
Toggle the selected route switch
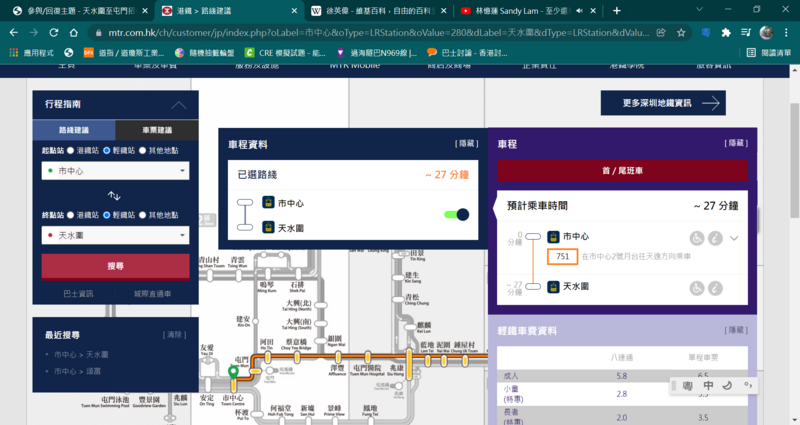tap(456, 214)
